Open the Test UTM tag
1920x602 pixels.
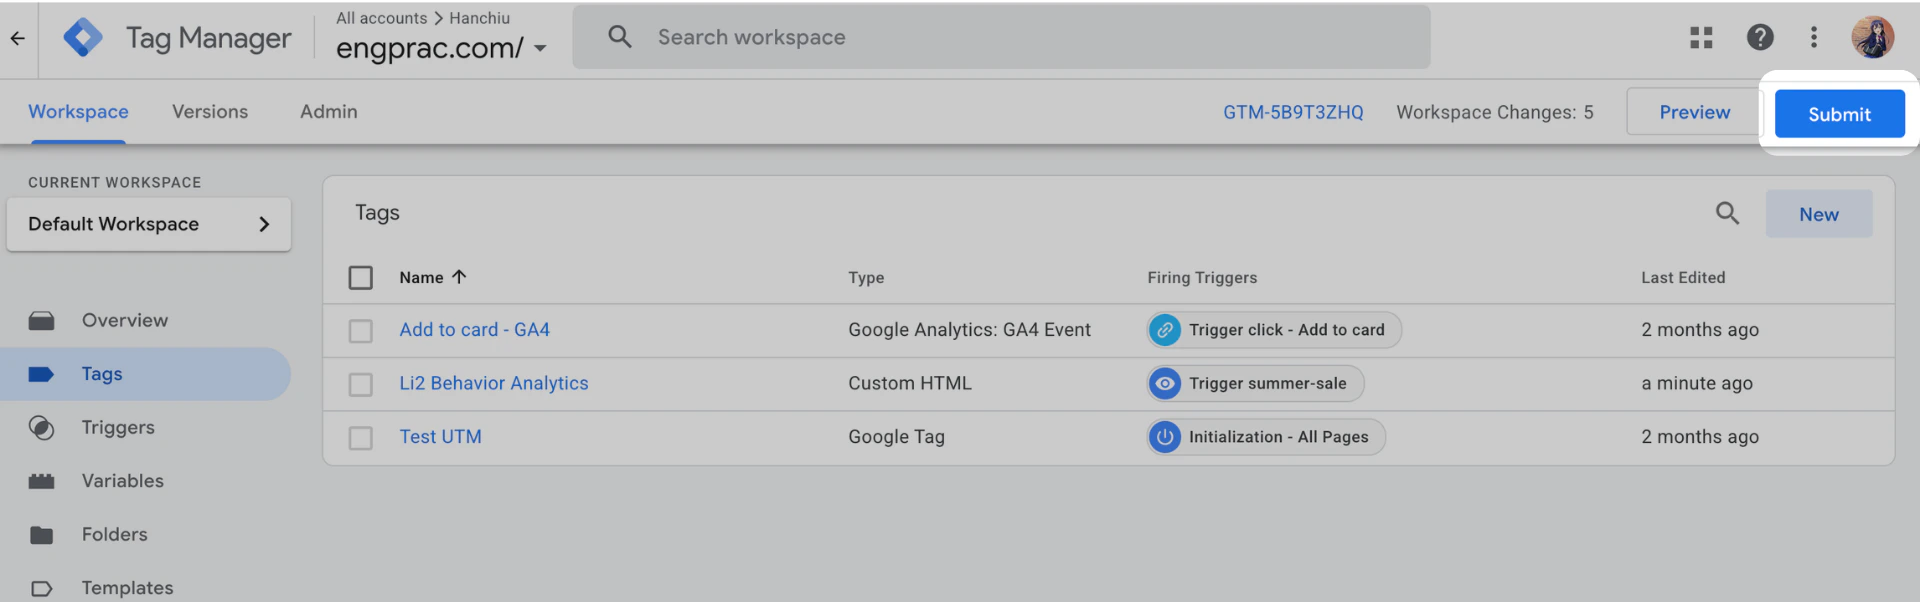(x=440, y=437)
